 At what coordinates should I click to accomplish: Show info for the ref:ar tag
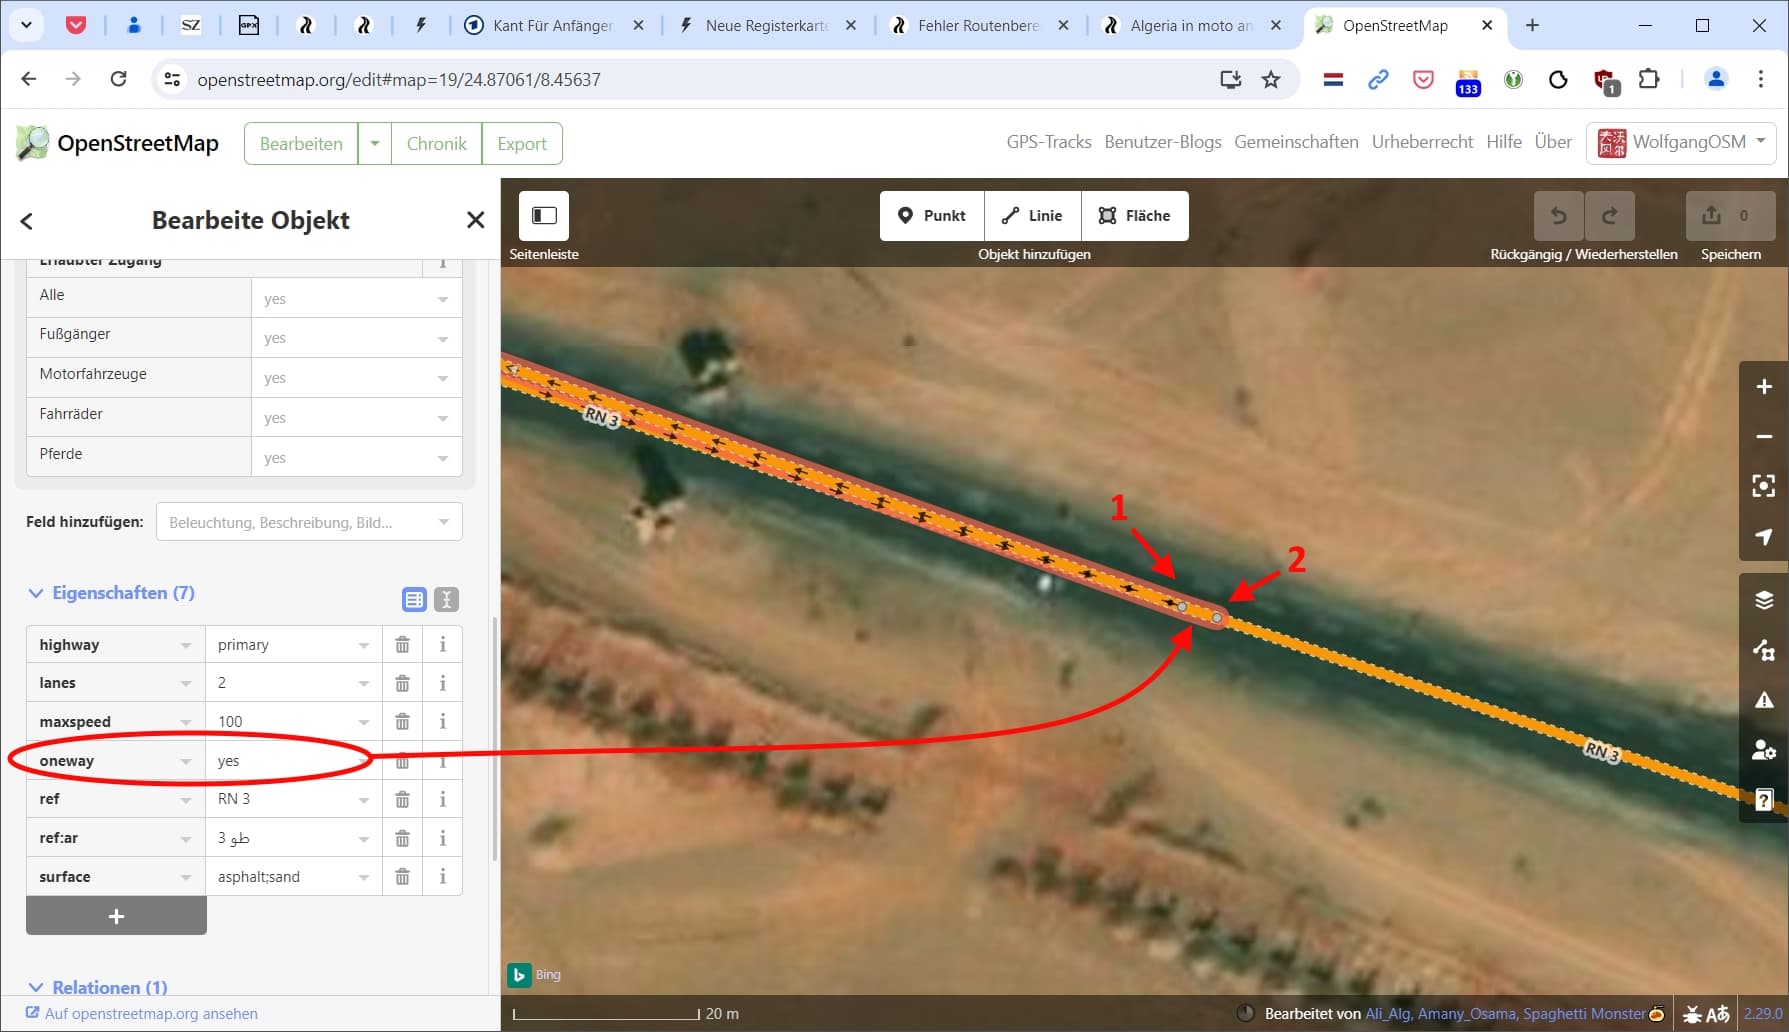pyautogui.click(x=442, y=838)
